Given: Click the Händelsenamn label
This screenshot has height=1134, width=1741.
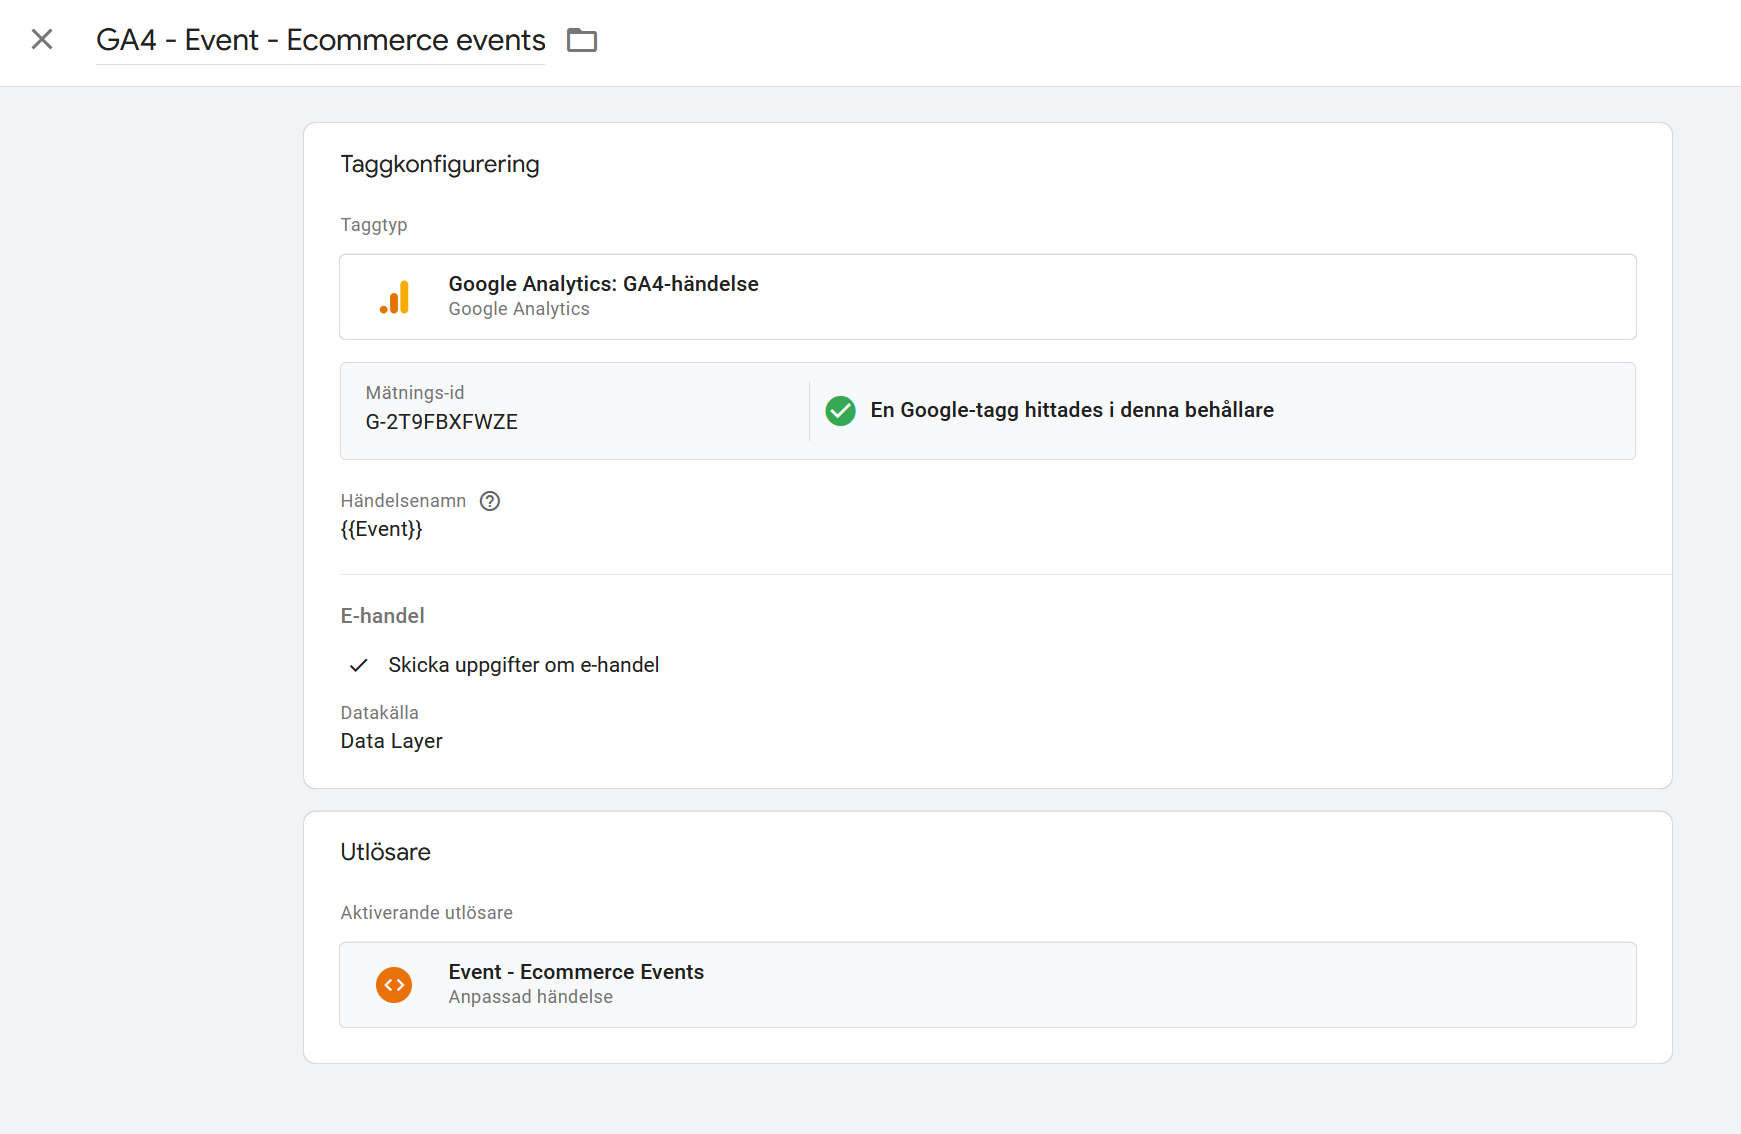Looking at the screenshot, I should tap(403, 501).
